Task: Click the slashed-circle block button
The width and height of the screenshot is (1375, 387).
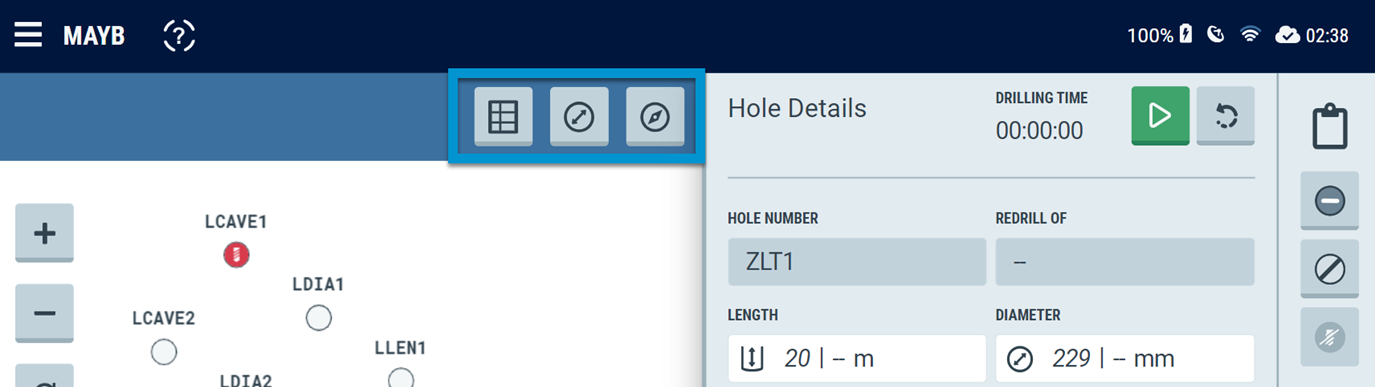Action: (1329, 269)
